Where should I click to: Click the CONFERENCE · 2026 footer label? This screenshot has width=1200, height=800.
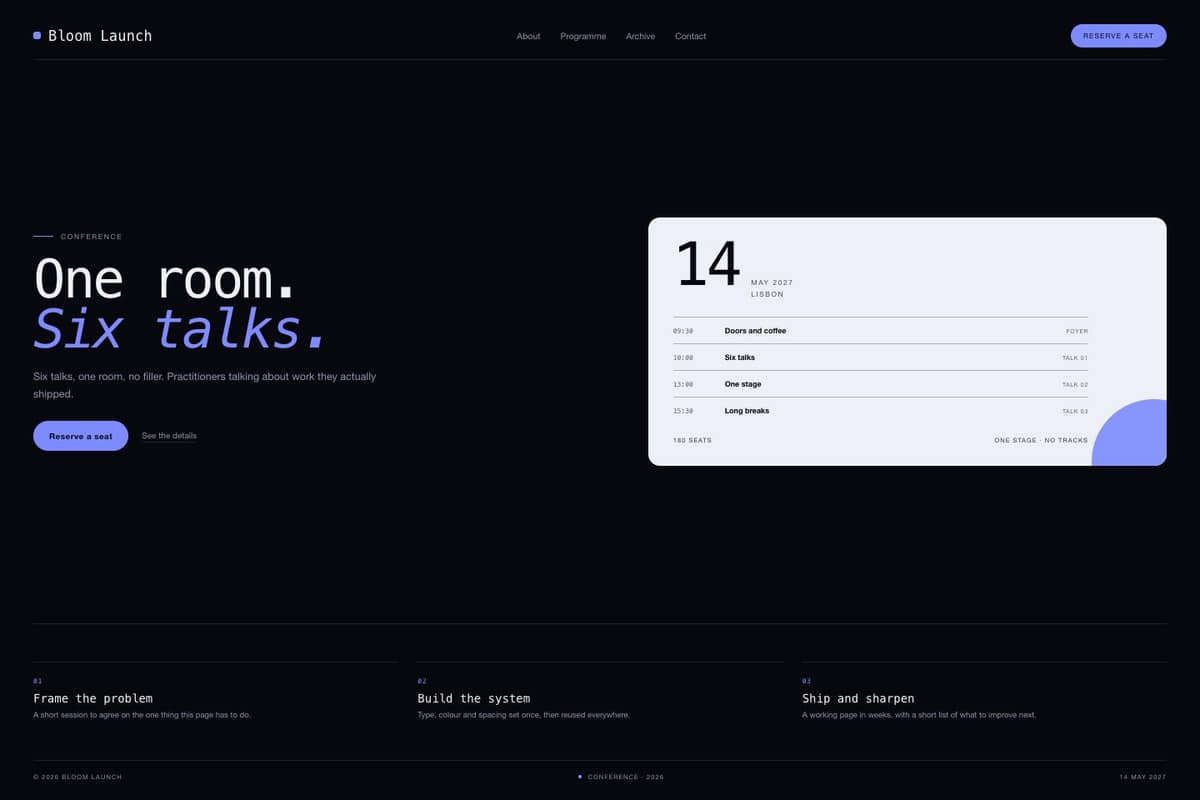(x=625, y=777)
